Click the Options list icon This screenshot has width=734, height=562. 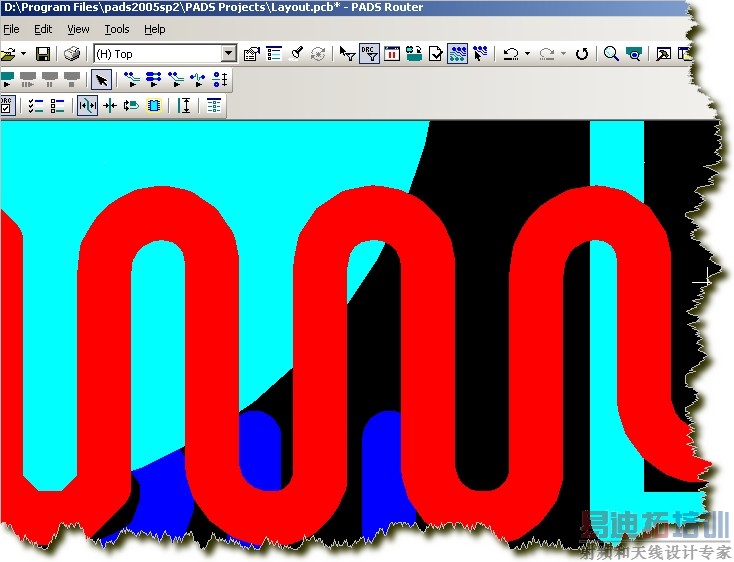click(x=274, y=54)
